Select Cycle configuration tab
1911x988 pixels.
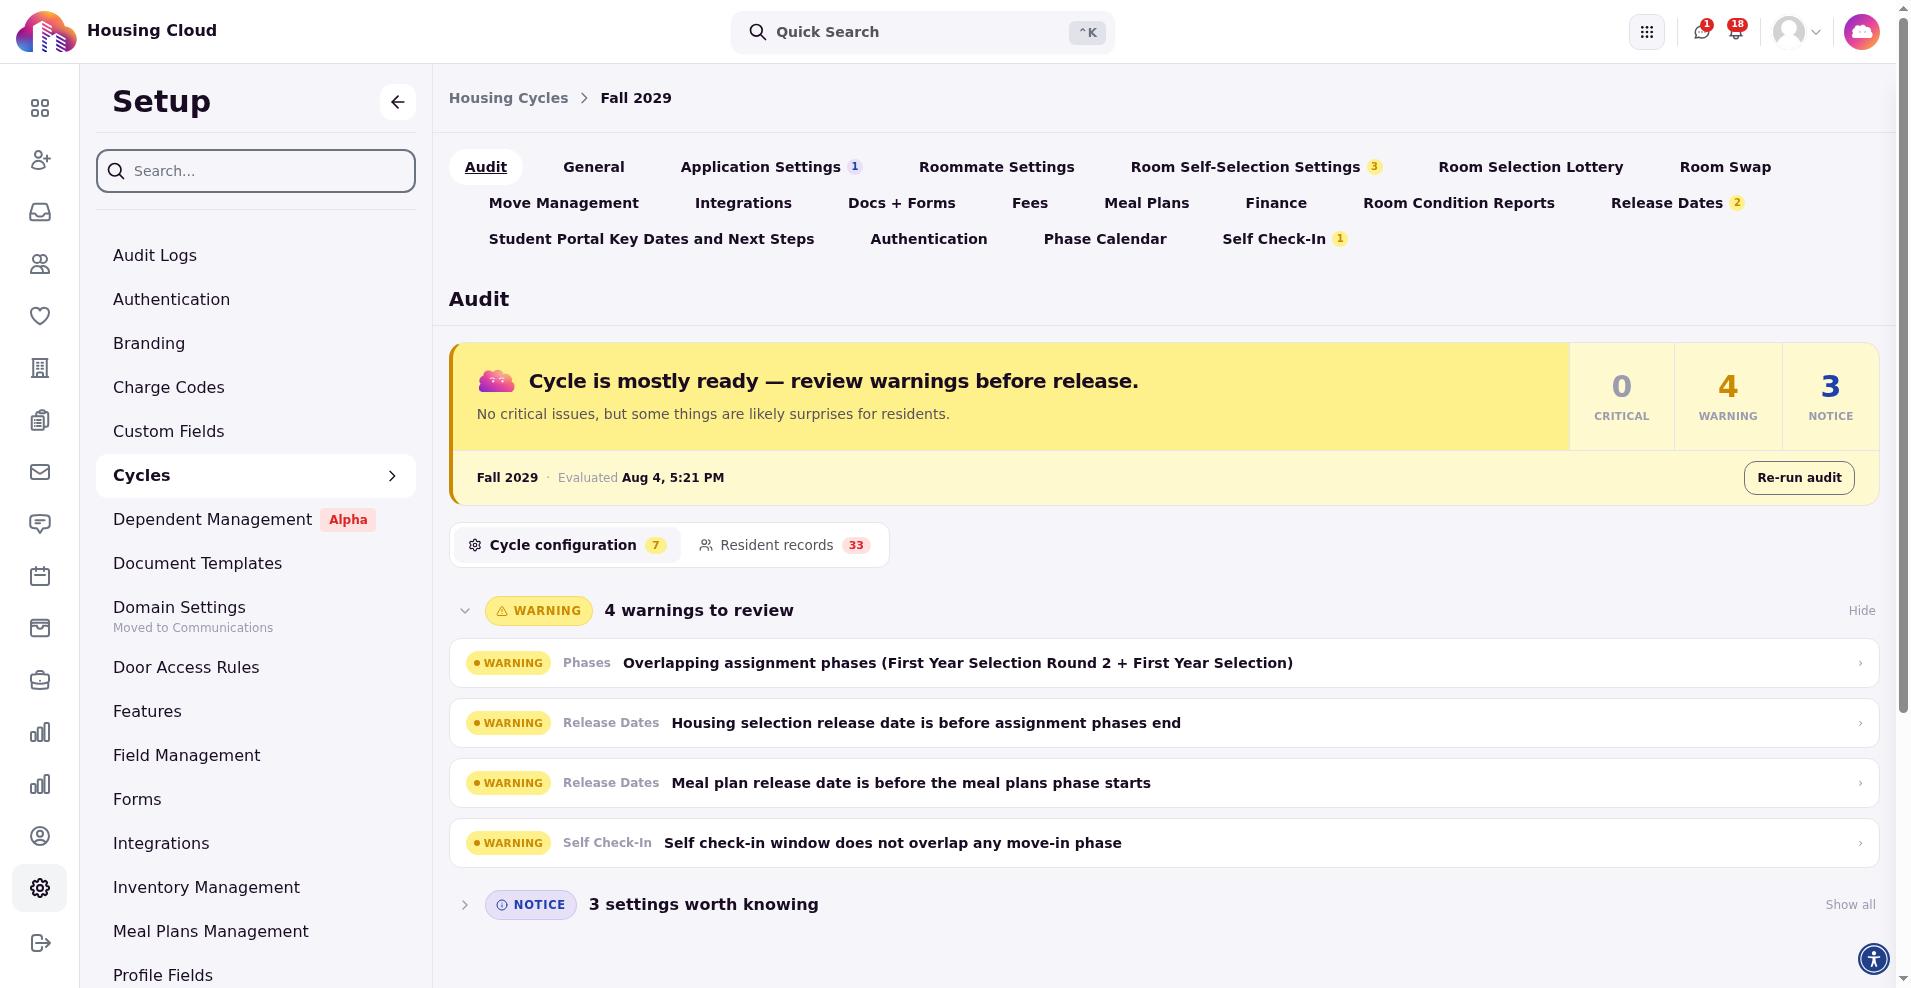point(567,545)
